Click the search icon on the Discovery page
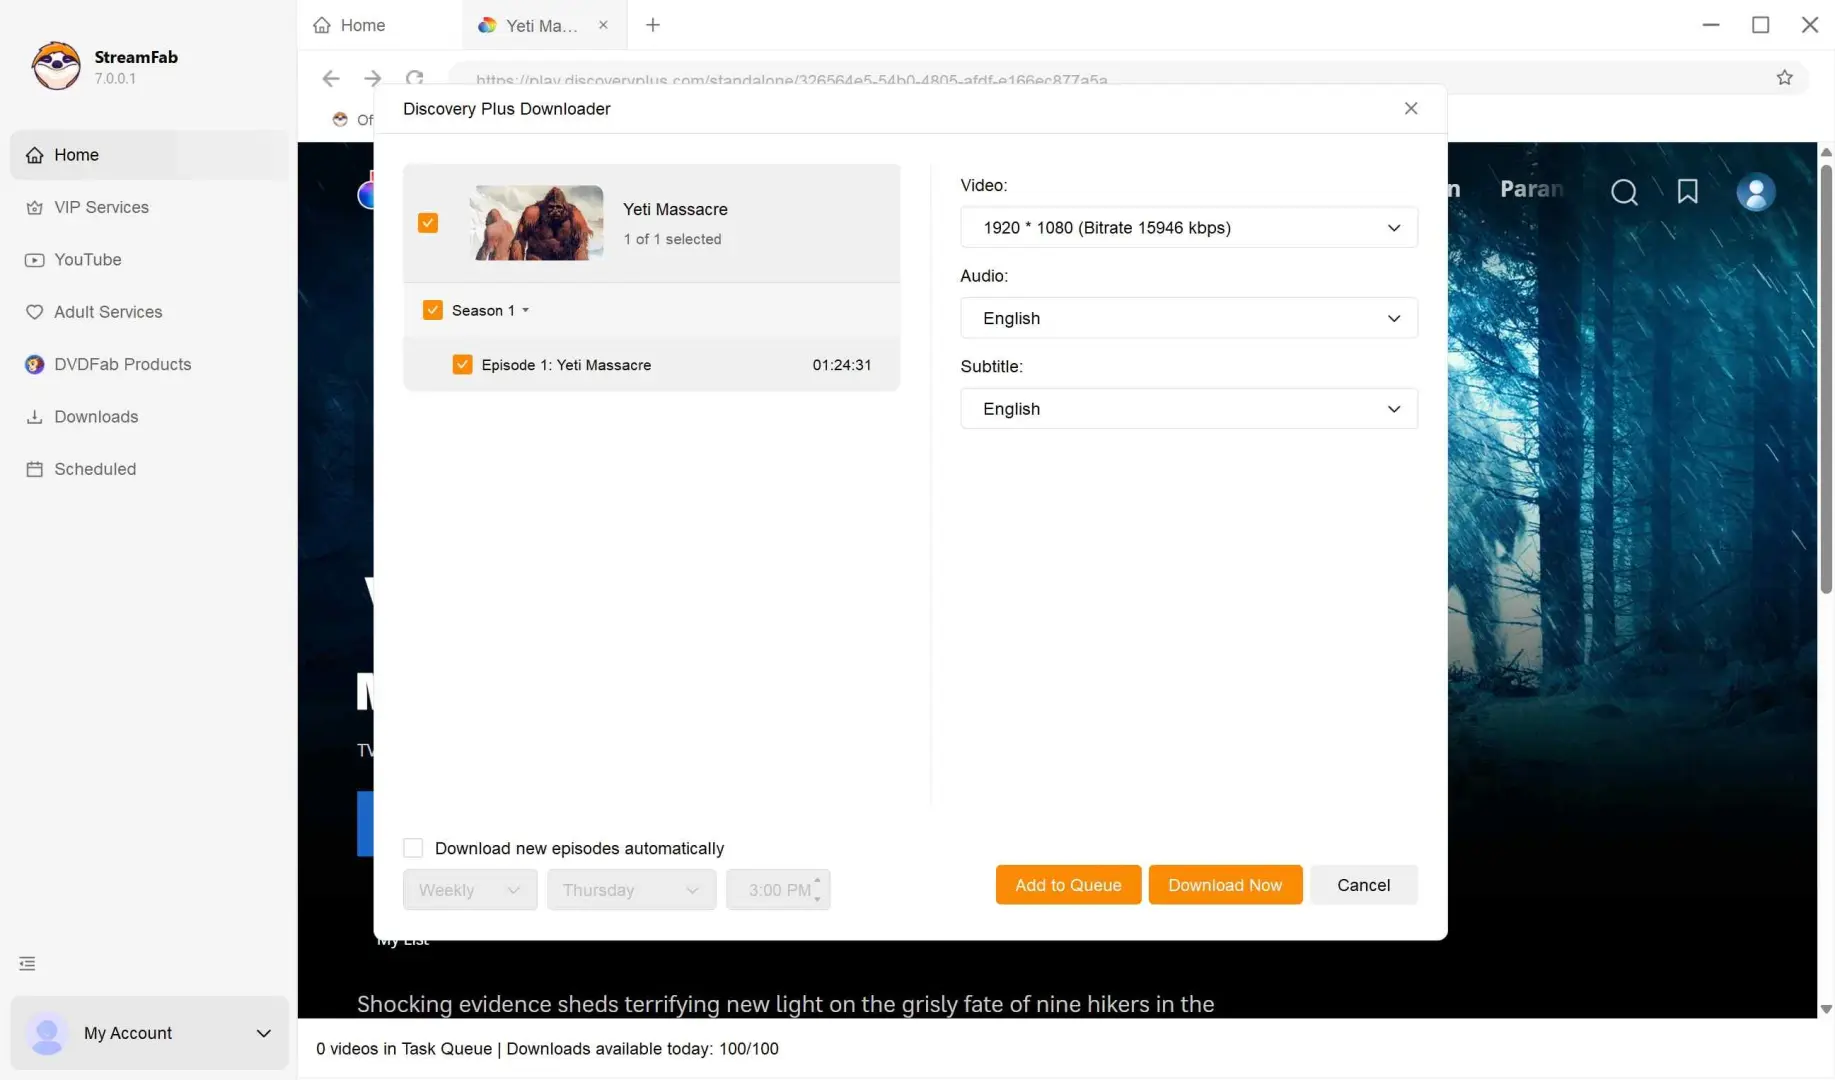Image resolution: width=1835 pixels, height=1080 pixels. 1624,192
